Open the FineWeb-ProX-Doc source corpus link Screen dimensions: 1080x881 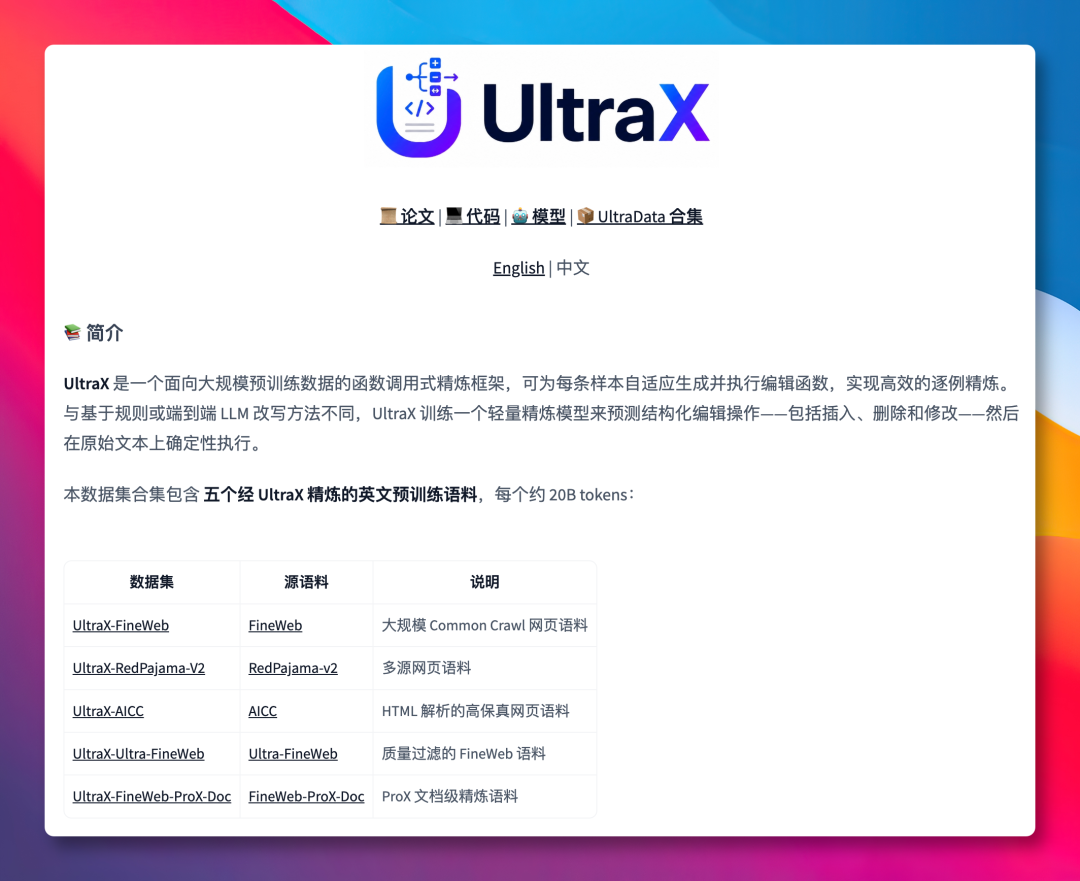point(307,796)
